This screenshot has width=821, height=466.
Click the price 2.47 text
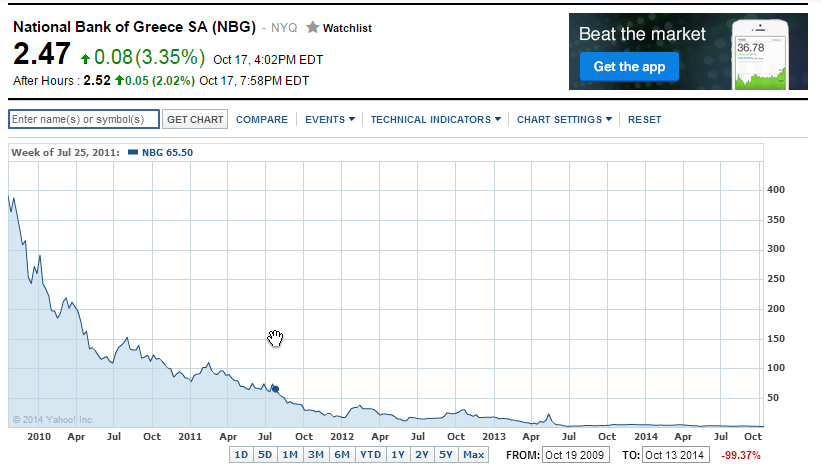[41, 54]
